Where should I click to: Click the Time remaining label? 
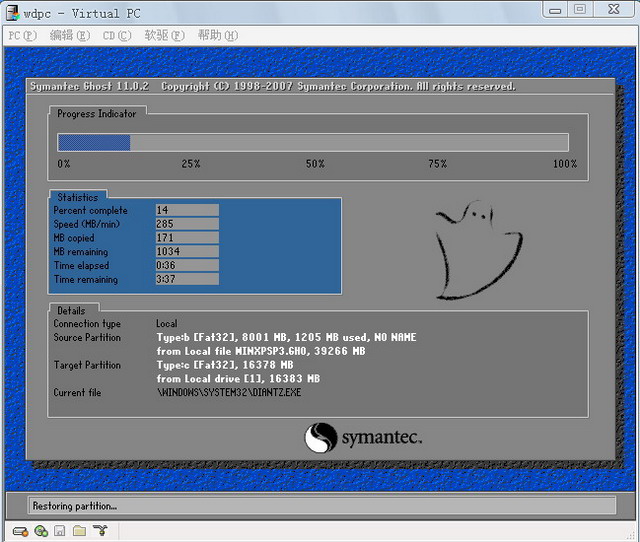click(86, 280)
